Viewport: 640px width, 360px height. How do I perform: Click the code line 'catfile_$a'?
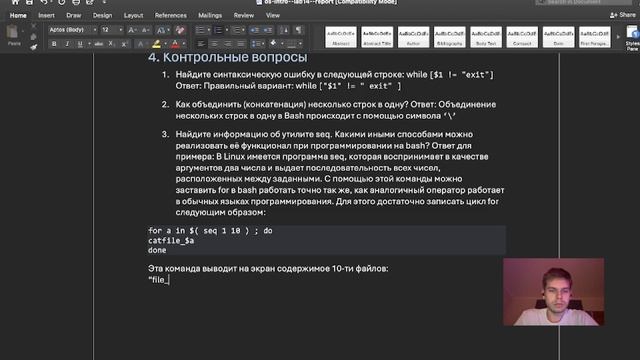(171, 241)
